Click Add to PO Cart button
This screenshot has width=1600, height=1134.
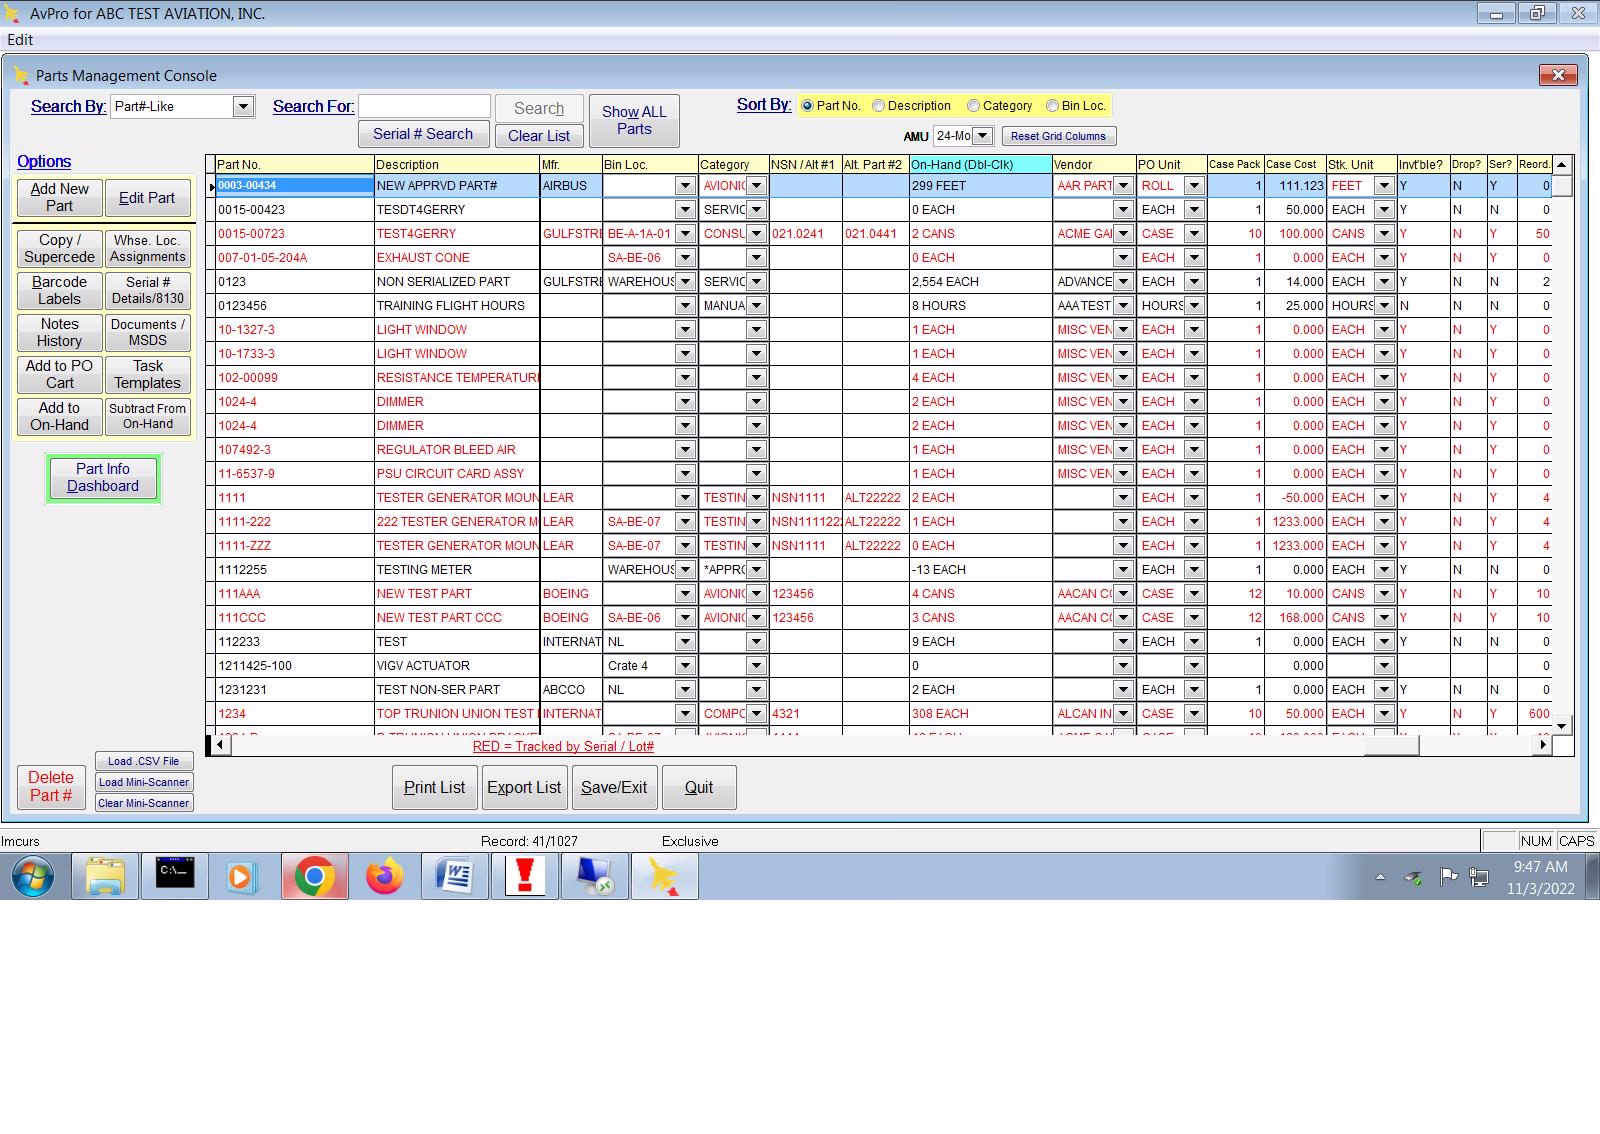[x=59, y=374]
